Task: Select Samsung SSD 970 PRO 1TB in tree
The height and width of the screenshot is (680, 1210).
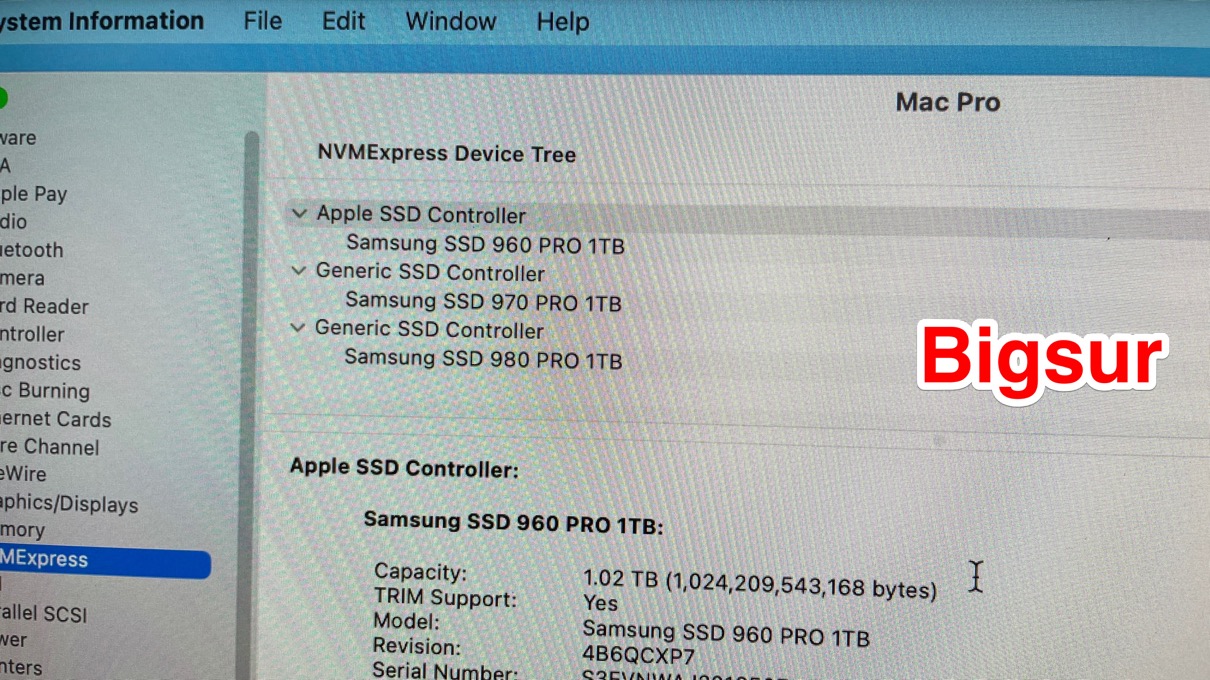Action: point(484,301)
